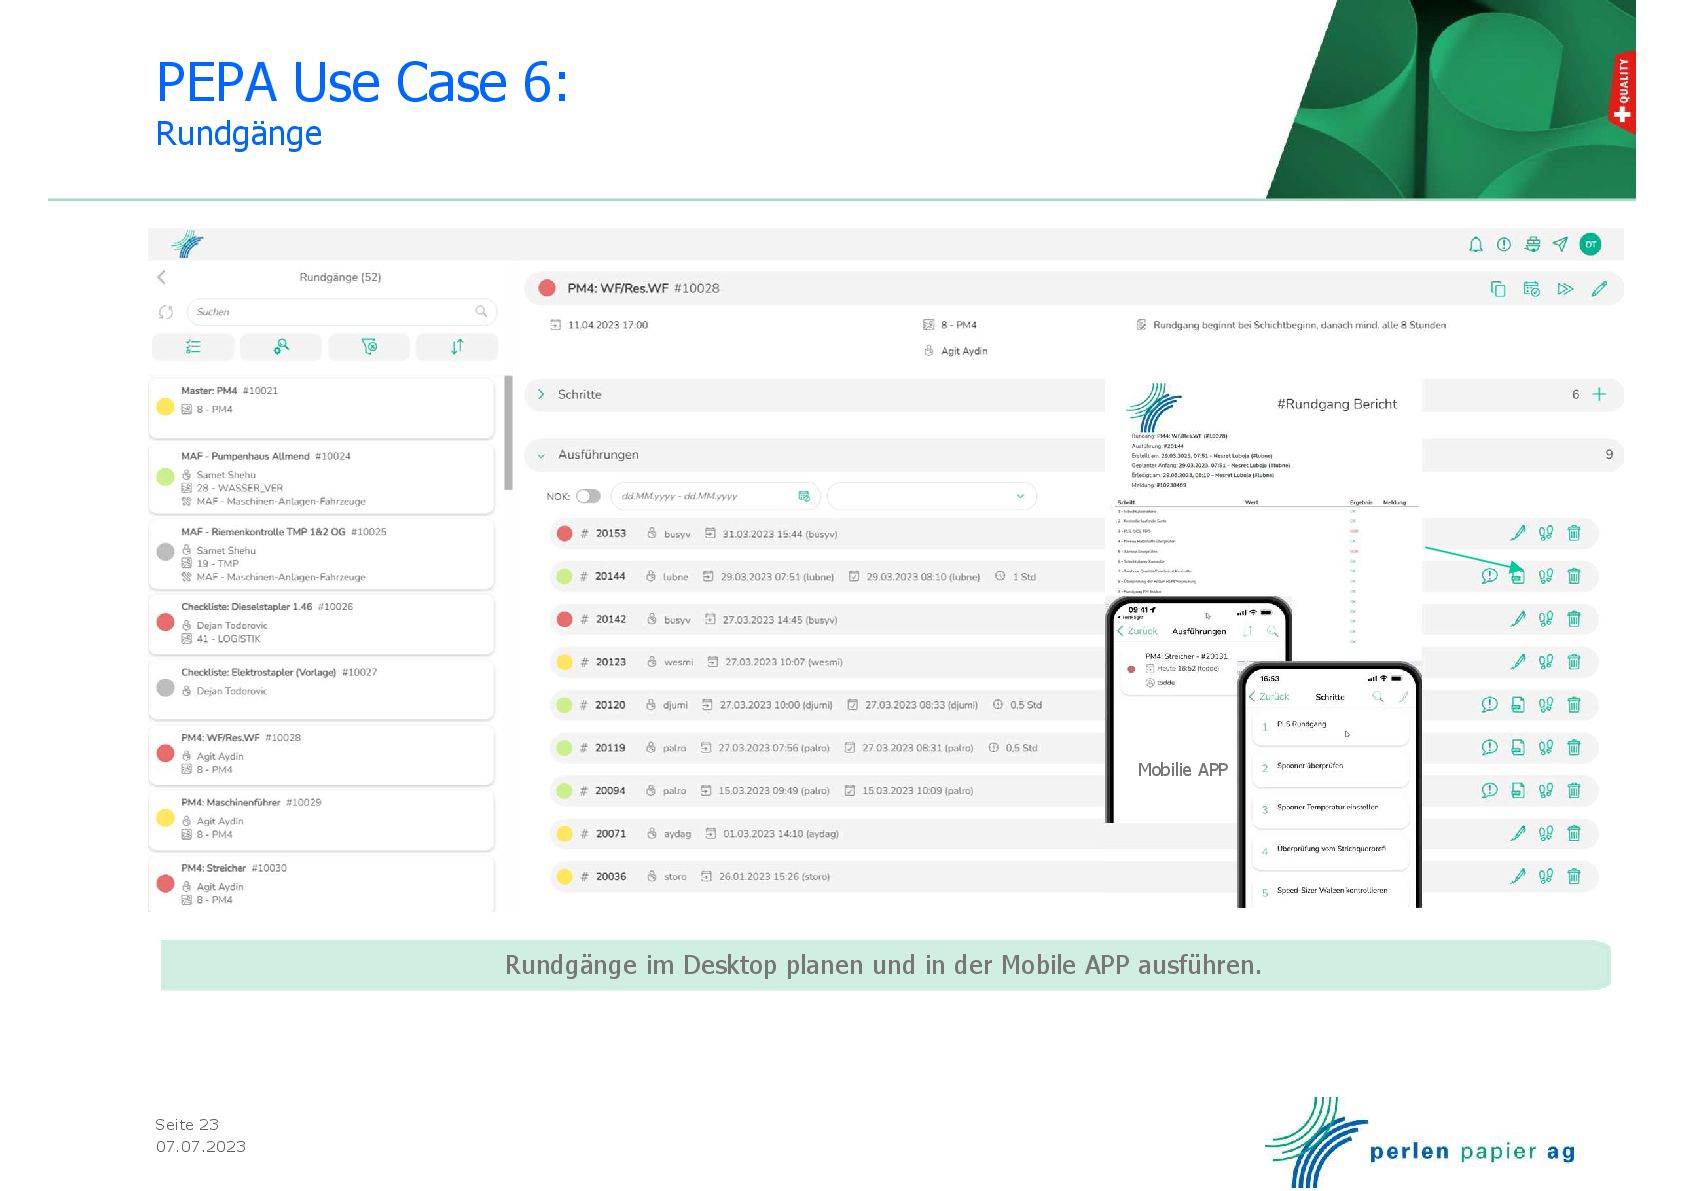Image resolution: width=1684 pixels, height=1191 pixels.
Task: Sign execution 20153 with pen icon
Action: (x=1518, y=533)
